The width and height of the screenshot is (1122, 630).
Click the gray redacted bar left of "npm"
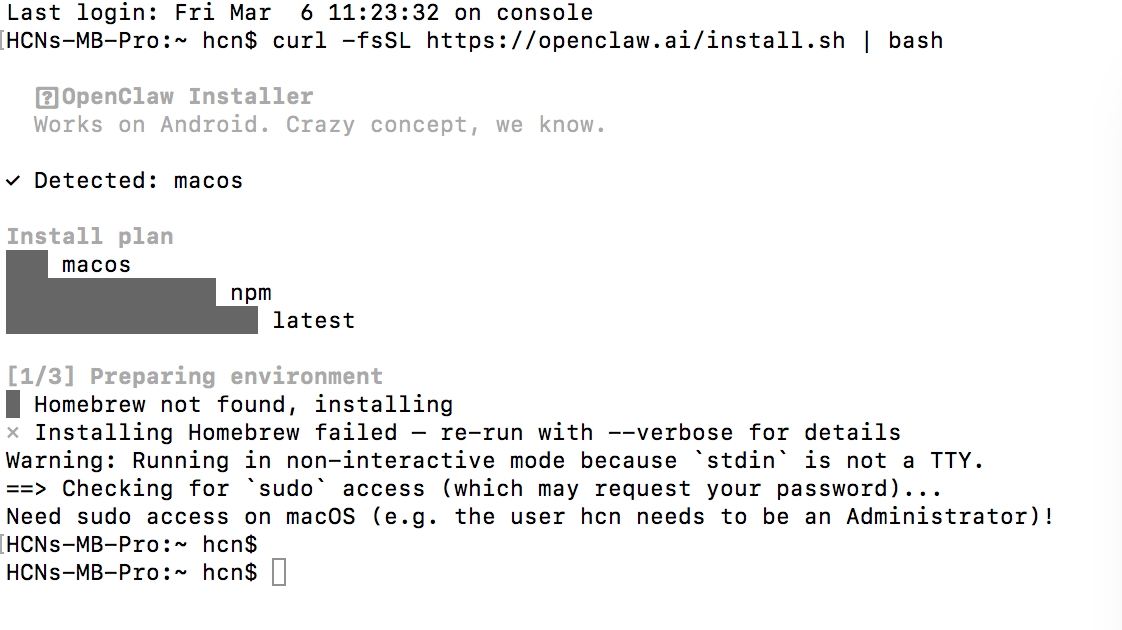click(111, 293)
